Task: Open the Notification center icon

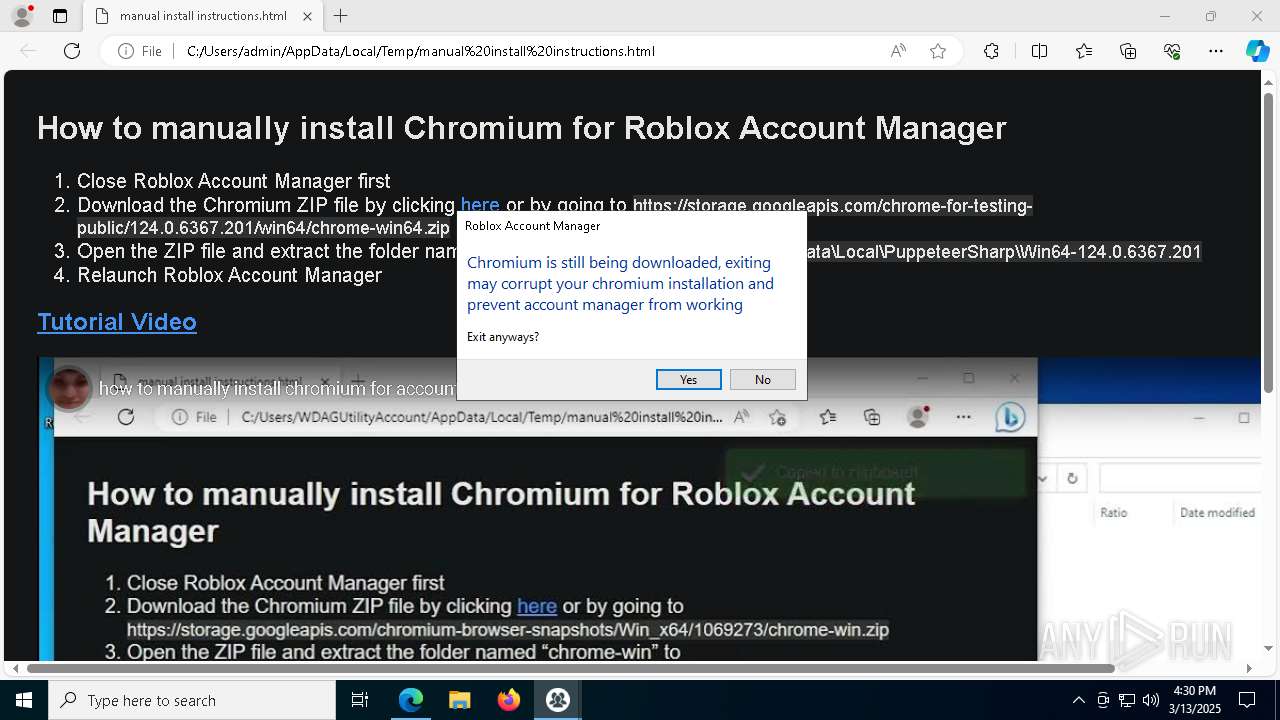Action: coord(1247,700)
